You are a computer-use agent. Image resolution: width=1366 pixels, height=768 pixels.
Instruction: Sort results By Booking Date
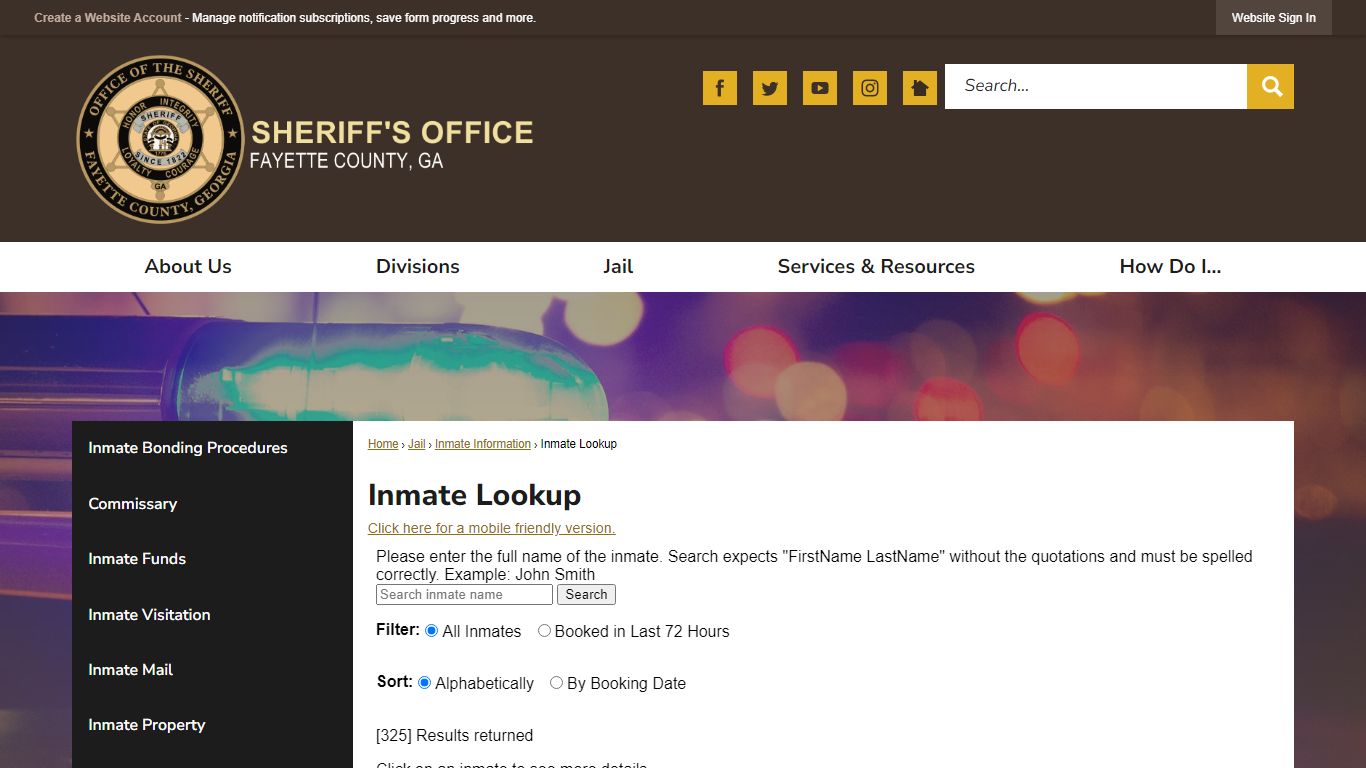pos(556,682)
